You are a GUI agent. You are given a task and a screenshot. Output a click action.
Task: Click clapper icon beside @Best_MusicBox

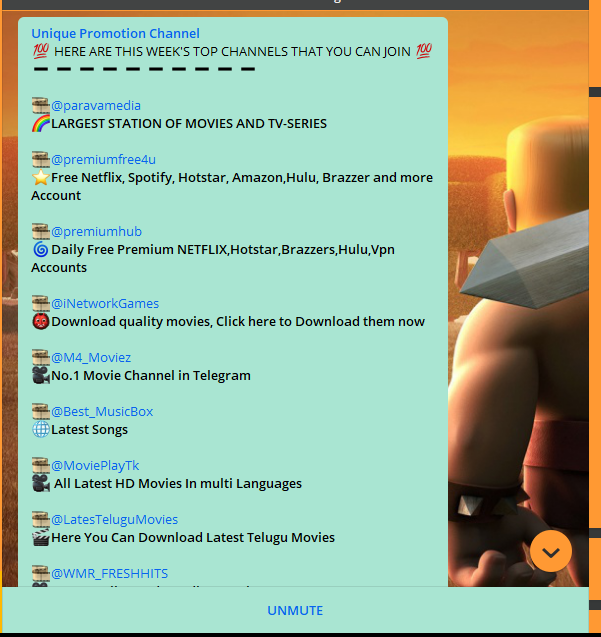[41, 412]
